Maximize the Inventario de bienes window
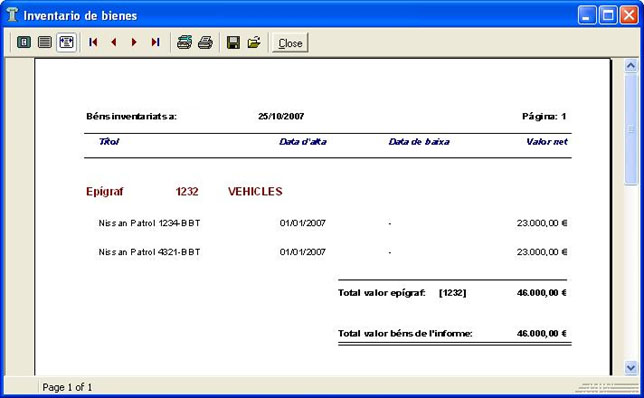The width and height of the screenshot is (644, 398). (x=608, y=16)
